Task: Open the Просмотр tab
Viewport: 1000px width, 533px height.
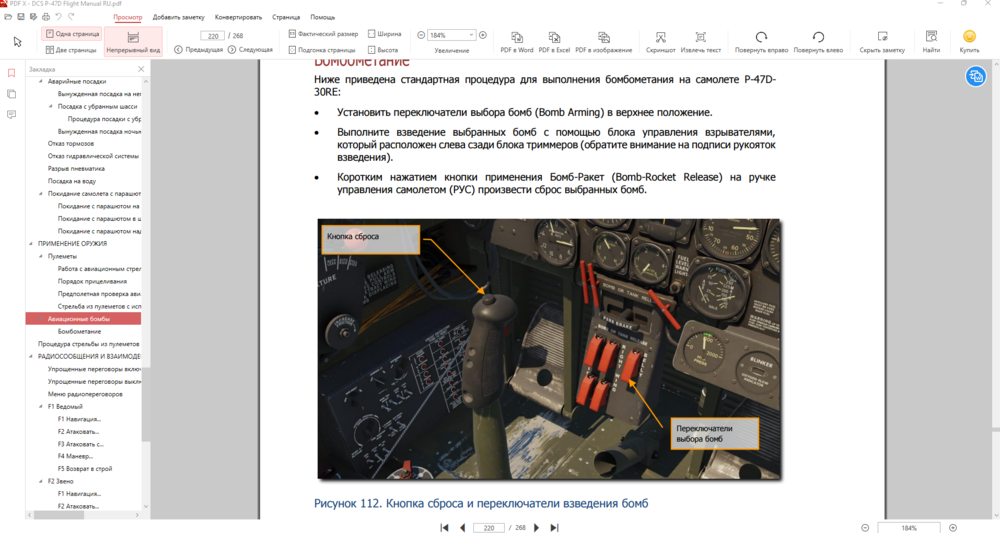Action: pyautogui.click(x=128, y=17)
